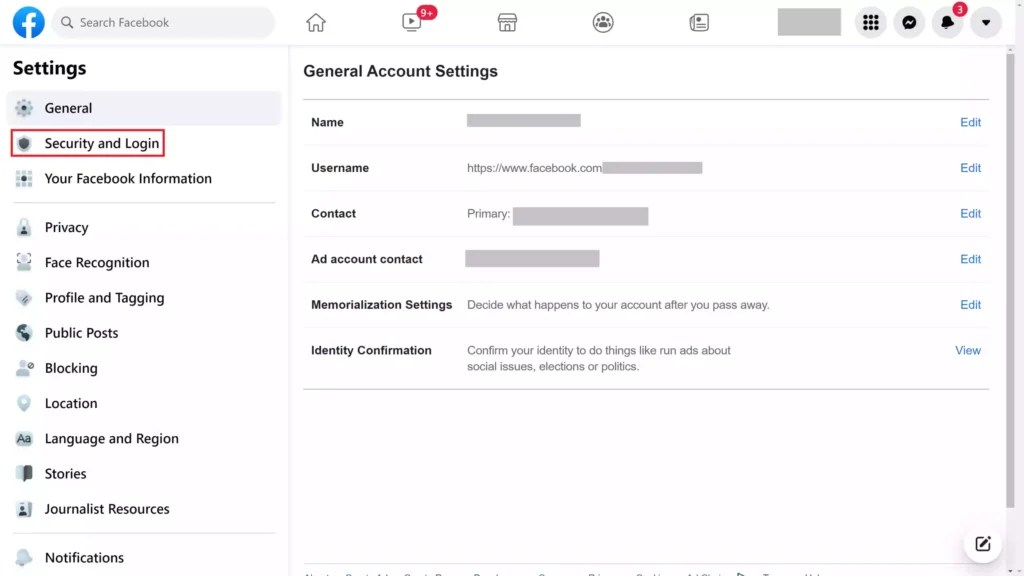Image resolution: width=1024 pixels, height=576 pixels.
Task: Open the compose pencil icon at bottom right
Action: pos(981,543)
